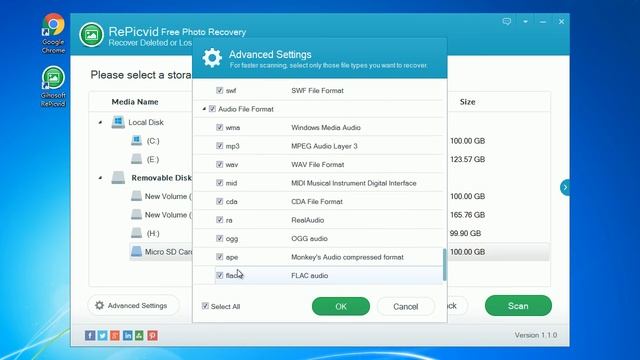
Task: Uncheck the mid checkbox
Action: pyautogui.click(x=220, y=183)
